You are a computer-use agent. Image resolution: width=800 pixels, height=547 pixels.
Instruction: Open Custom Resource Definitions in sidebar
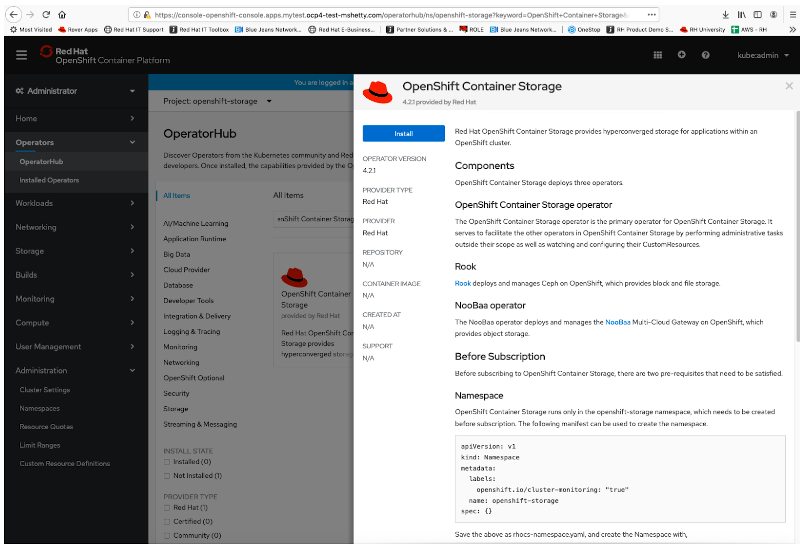(65, 463)
